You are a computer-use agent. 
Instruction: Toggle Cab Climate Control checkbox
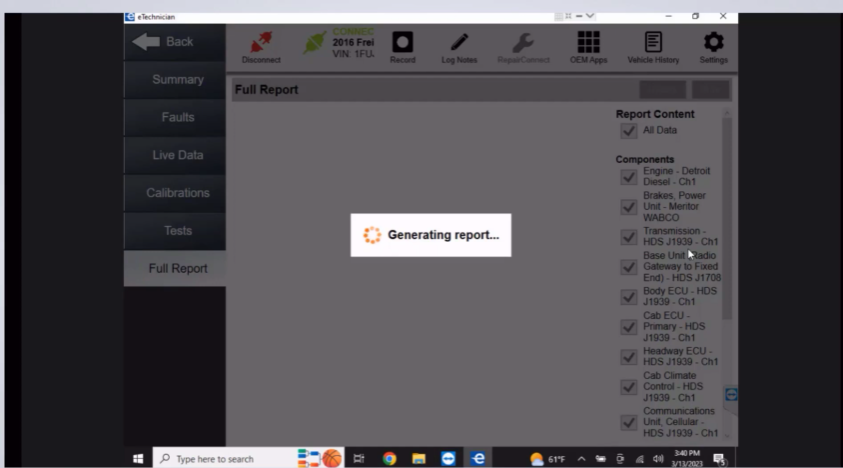click(628, 387)
